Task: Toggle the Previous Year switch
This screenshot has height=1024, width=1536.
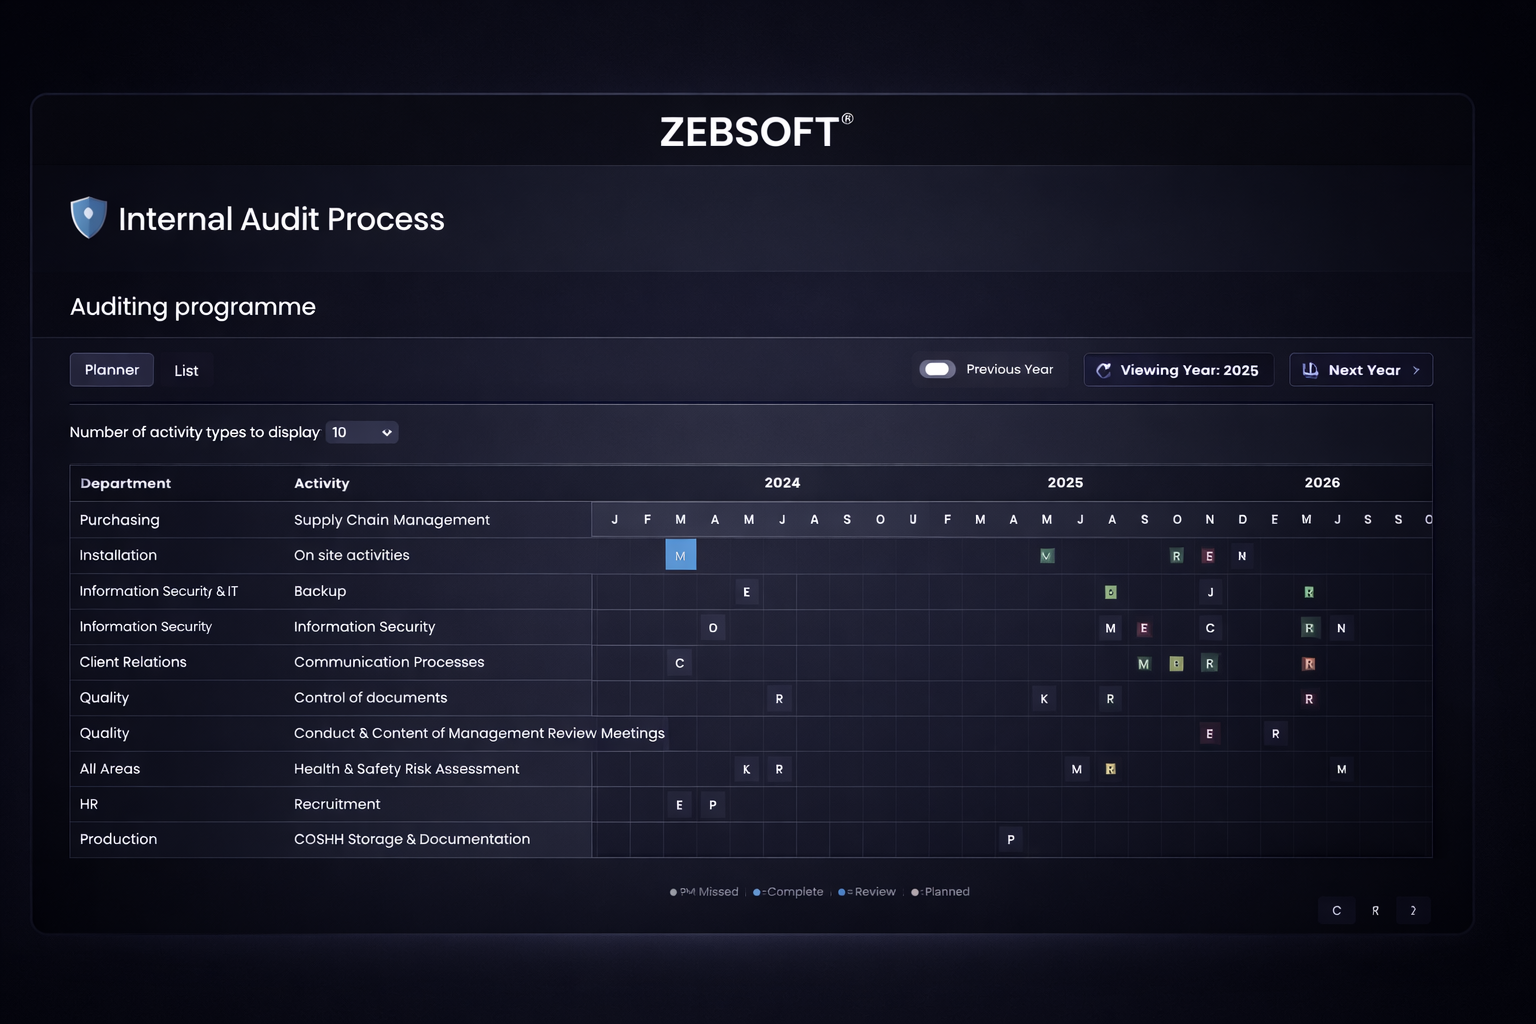Action: pyautogui.click(x=937, y=369)
